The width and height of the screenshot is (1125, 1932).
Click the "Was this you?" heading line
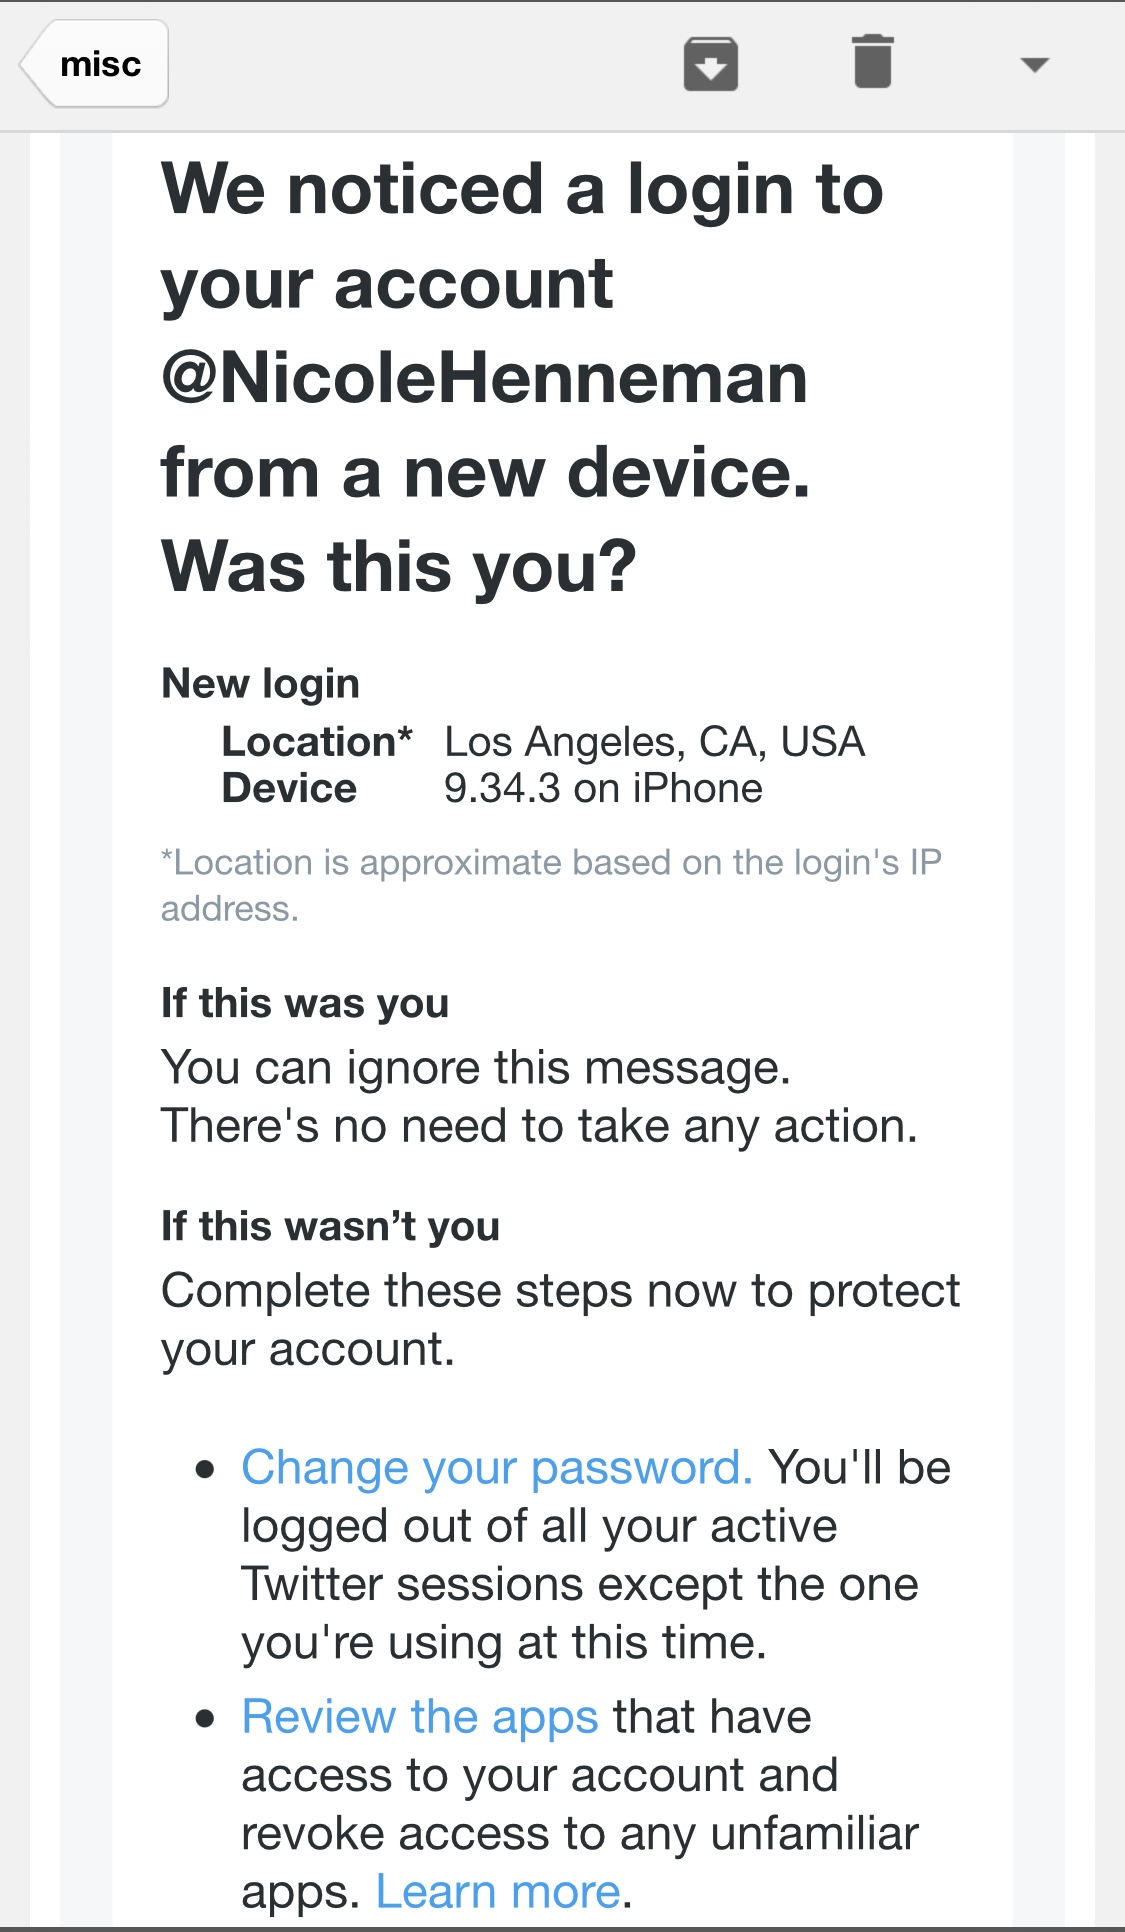coord(399,567)
